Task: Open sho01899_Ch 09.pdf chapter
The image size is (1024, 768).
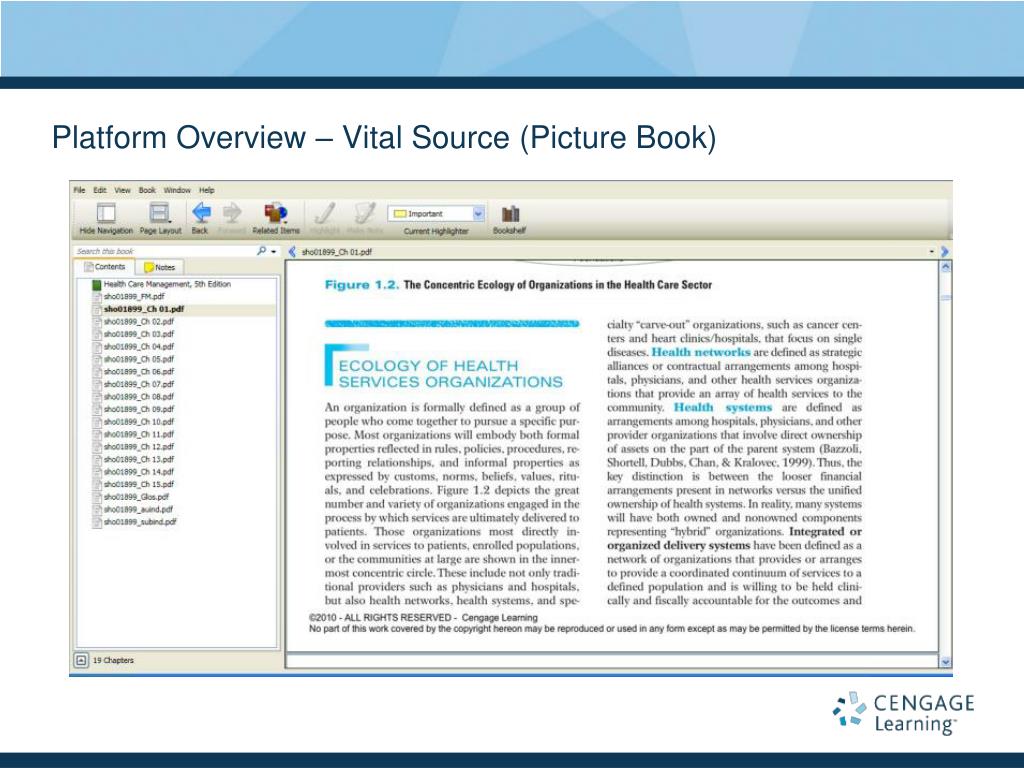Action: point(134,409)
